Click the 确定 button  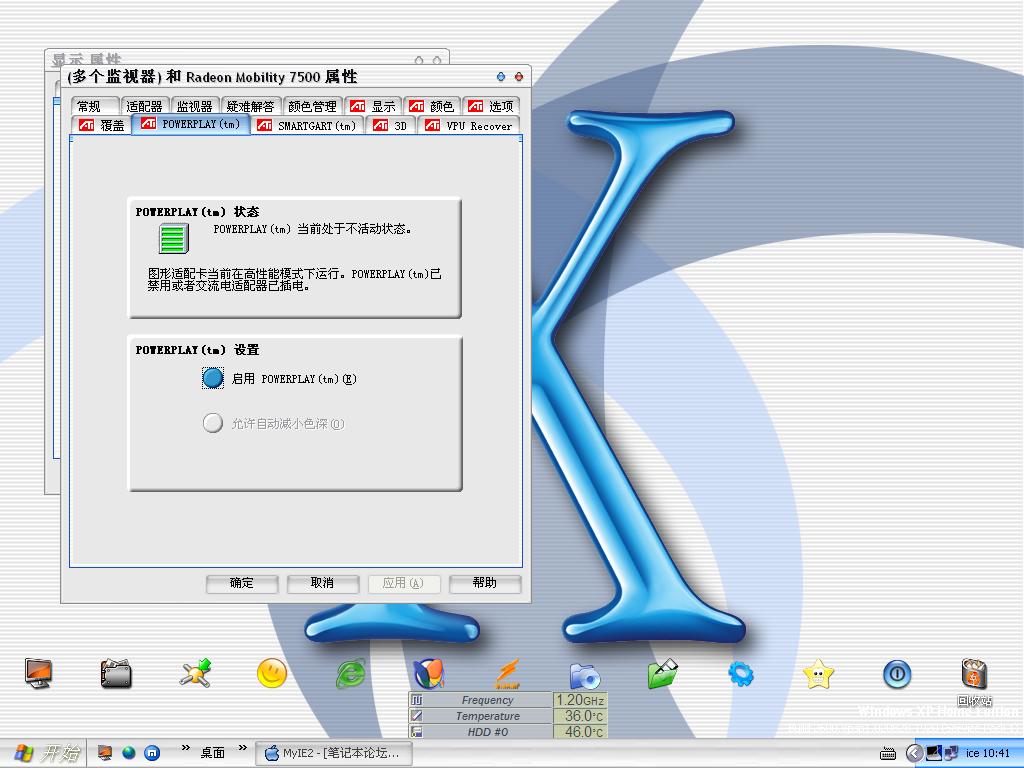coord(242,583)
